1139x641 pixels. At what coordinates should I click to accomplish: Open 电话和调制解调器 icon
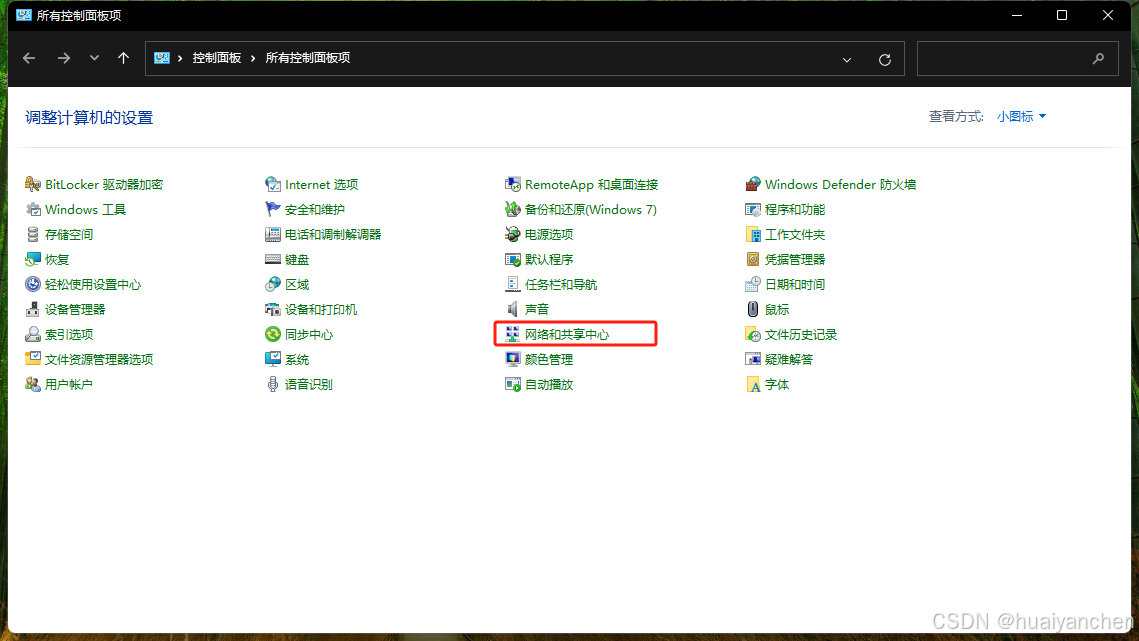pyautogui.click(x=272, y=235)
